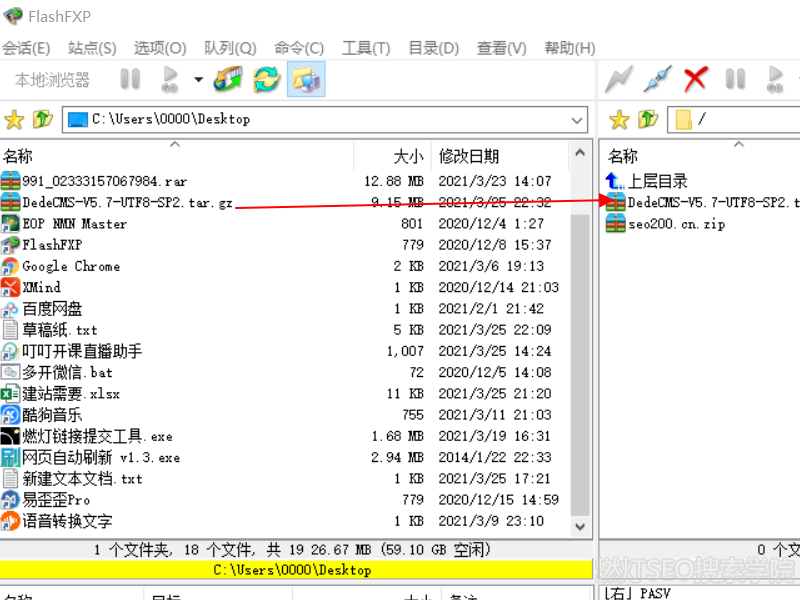Open the 命令(C) menu
This screenshot has height=600, width=800.
[299, 48]
